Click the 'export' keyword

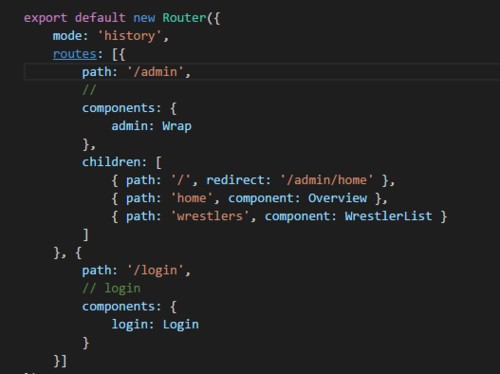tap(45, 18)
